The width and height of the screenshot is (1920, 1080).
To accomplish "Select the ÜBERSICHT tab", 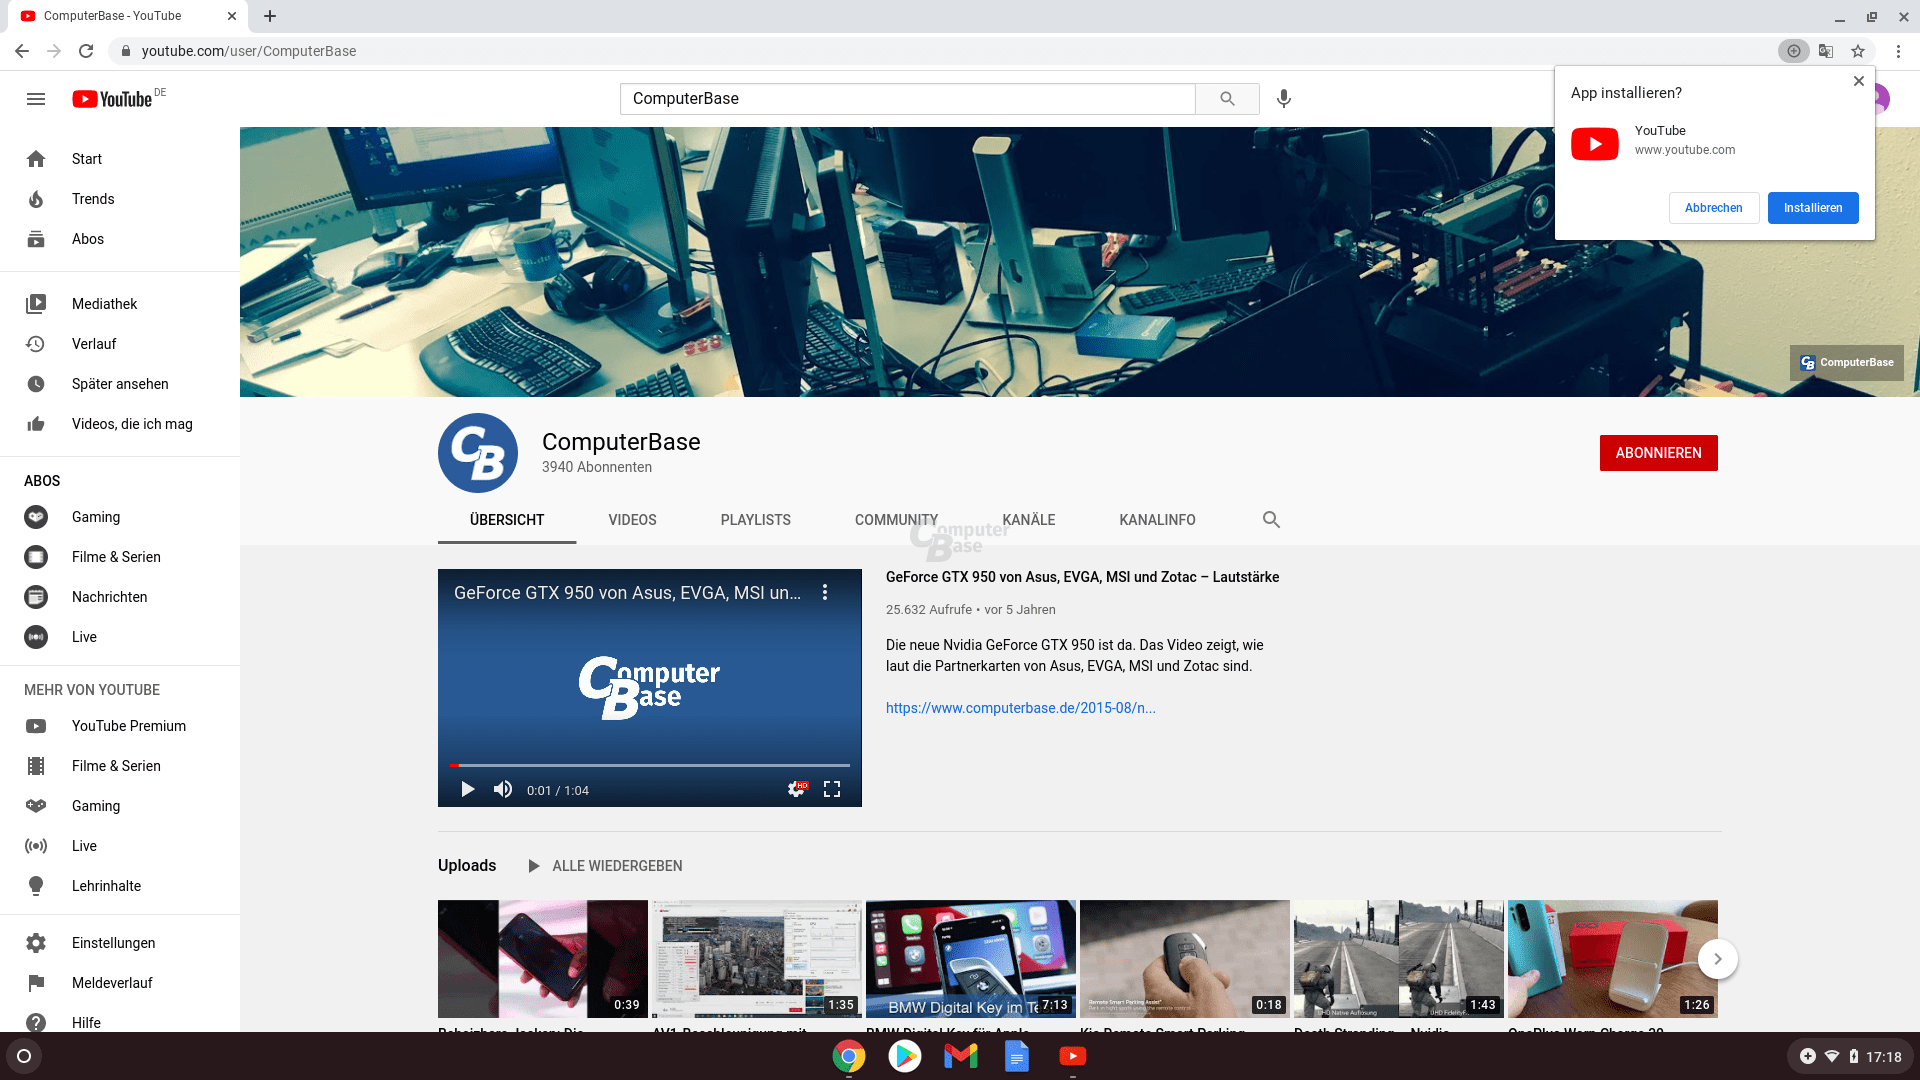I will click(x=507, y=520).
